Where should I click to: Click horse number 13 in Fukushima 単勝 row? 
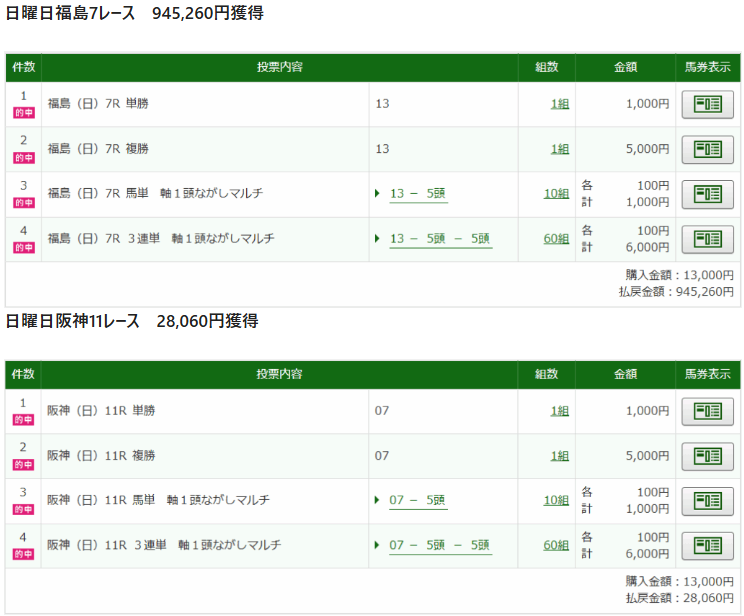point(382,103)
